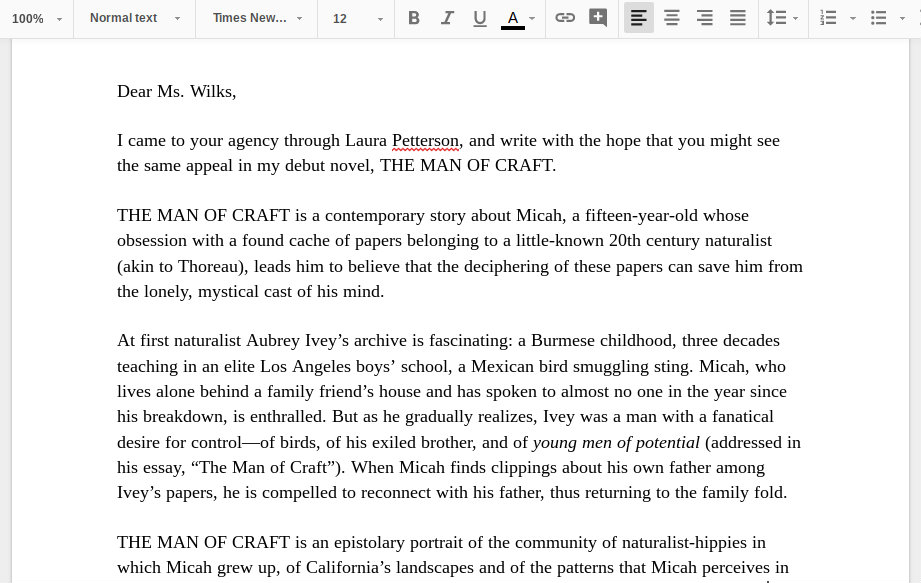Screen dimensions: 921x583
Task: Center-align the selected paragraph
Action: (671, 17)
